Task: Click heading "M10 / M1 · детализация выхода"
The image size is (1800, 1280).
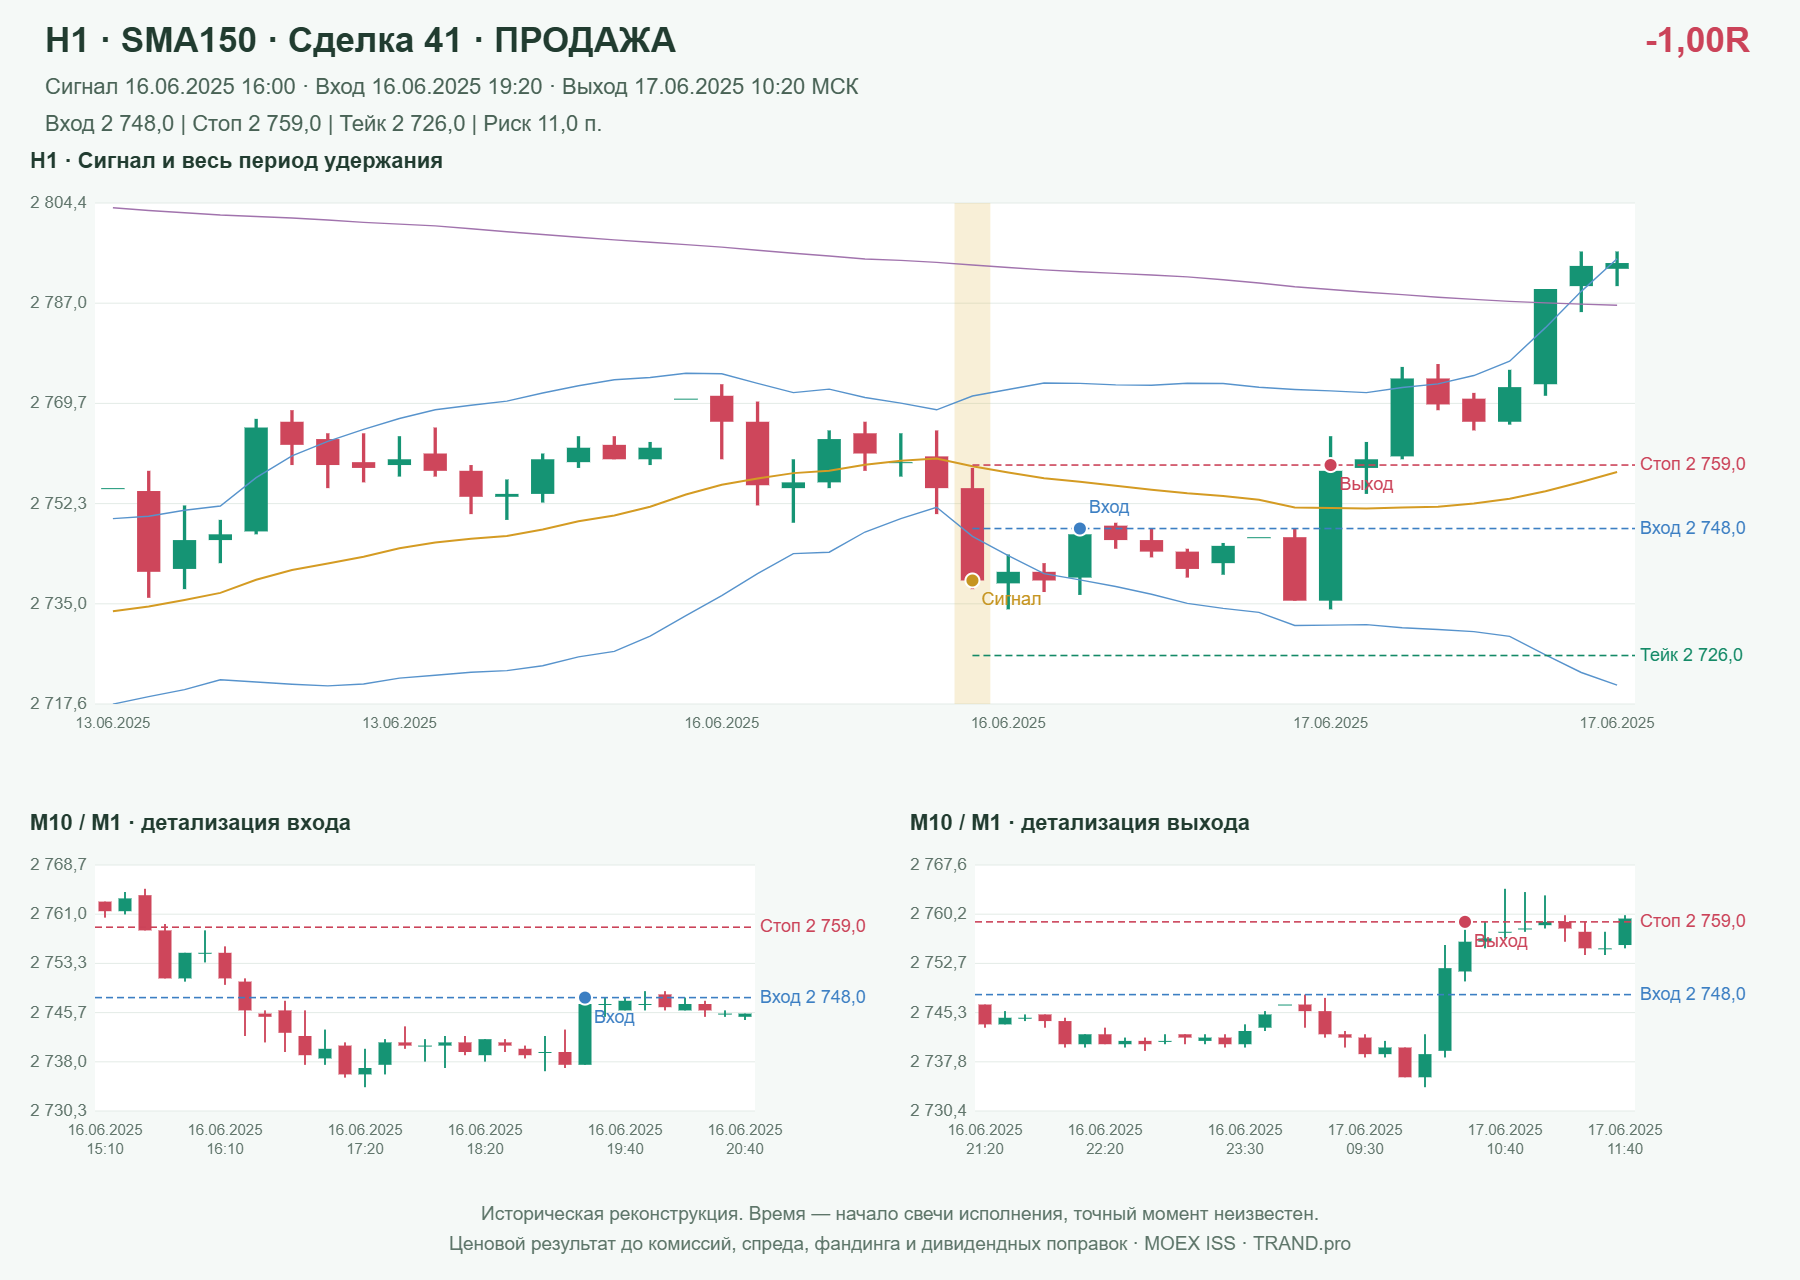Action: [1080, 823]
